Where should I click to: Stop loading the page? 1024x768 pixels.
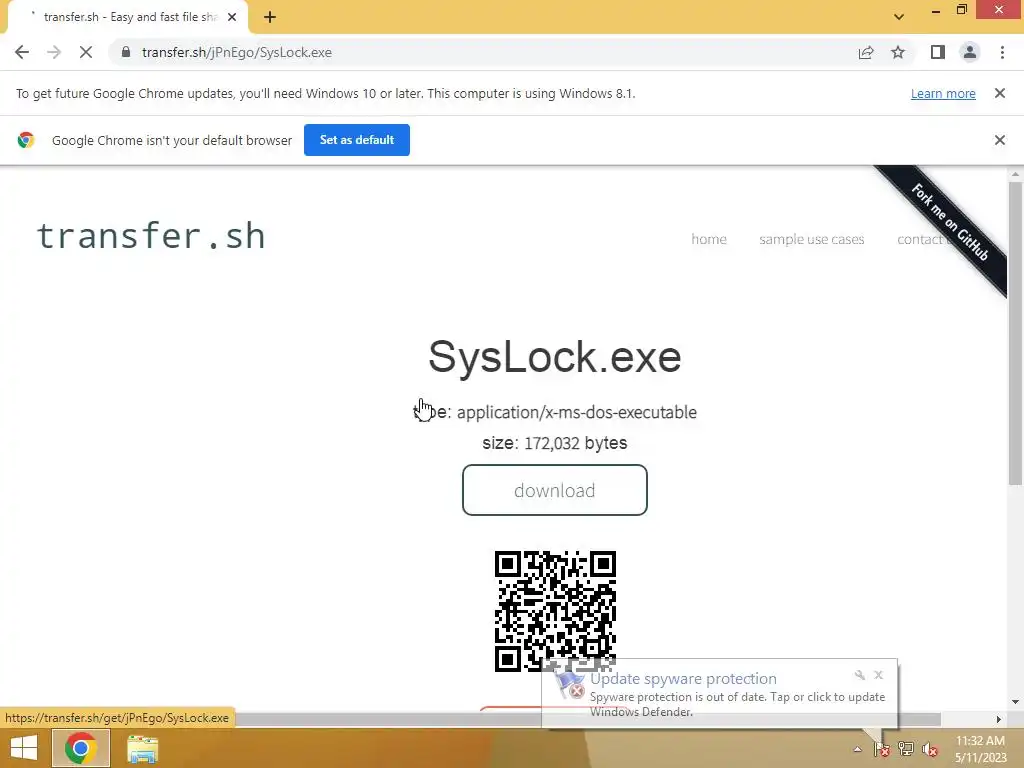pos(86,52)
